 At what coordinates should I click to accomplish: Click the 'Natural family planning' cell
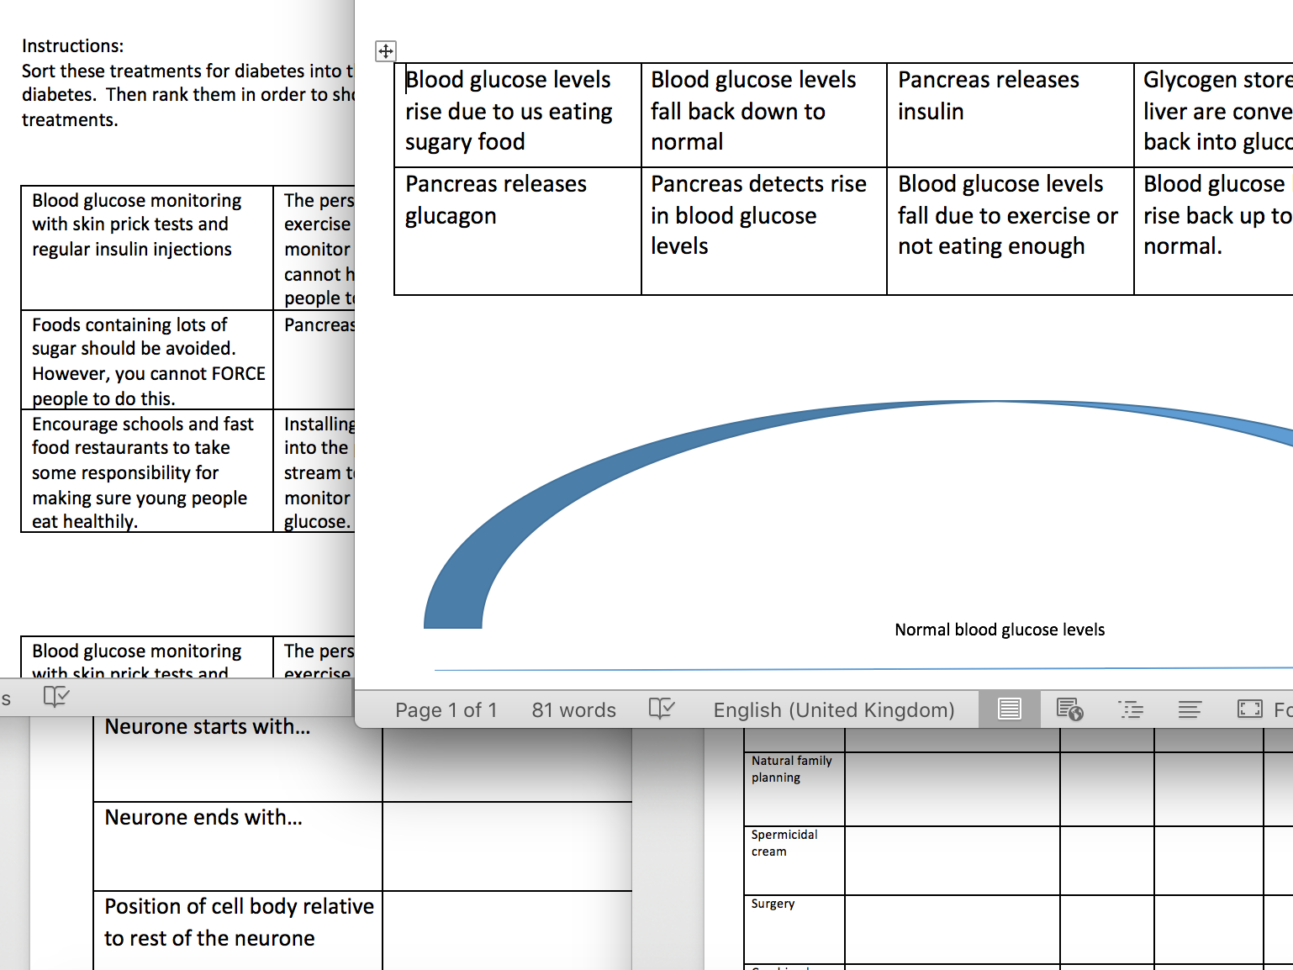point(790,770)
